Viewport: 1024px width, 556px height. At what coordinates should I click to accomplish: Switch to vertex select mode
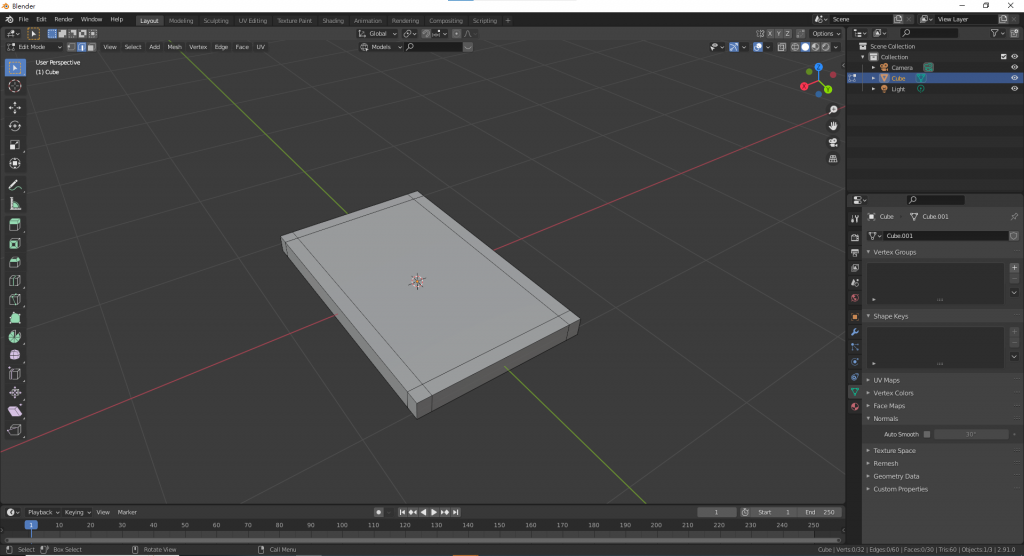71,47
